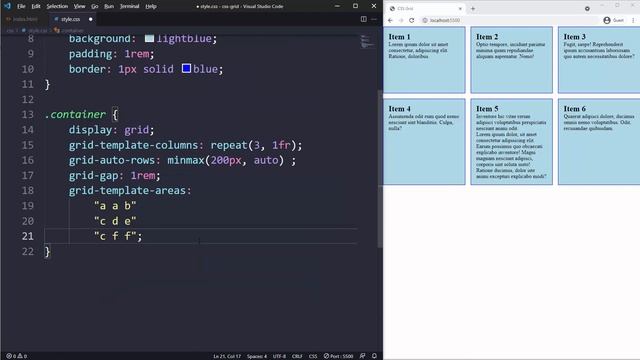The height and width of the screenshot is (360, 640).
Task: Click line number 13 in the gutter
Action: point(28,114)
